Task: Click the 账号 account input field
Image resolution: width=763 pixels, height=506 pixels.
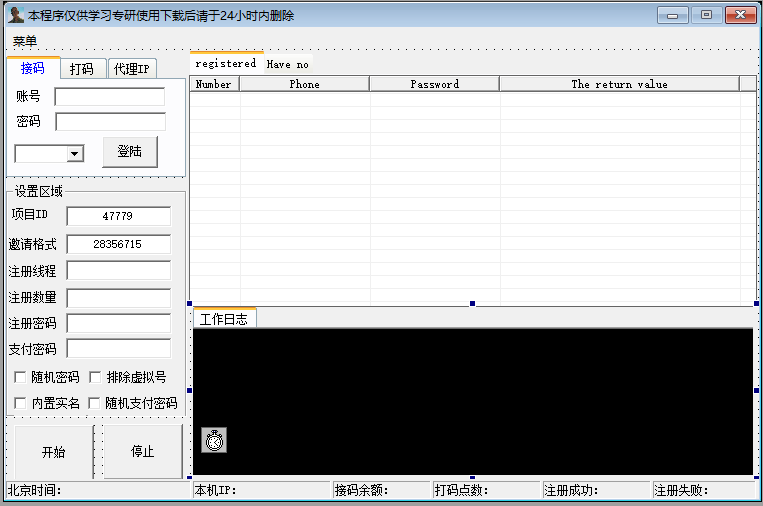Action: (110, 97)
